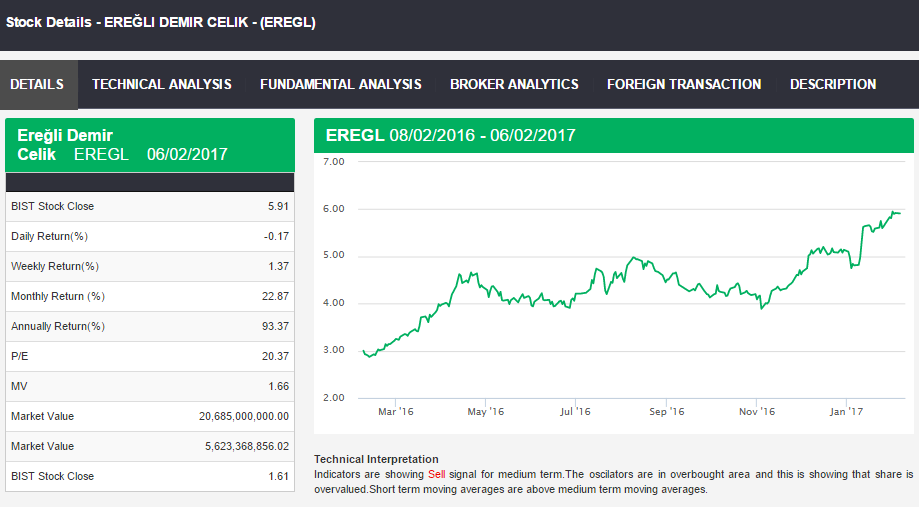Click the Nov '16 x-axis label
Screen dimensions: 919x507
(757, 411)
